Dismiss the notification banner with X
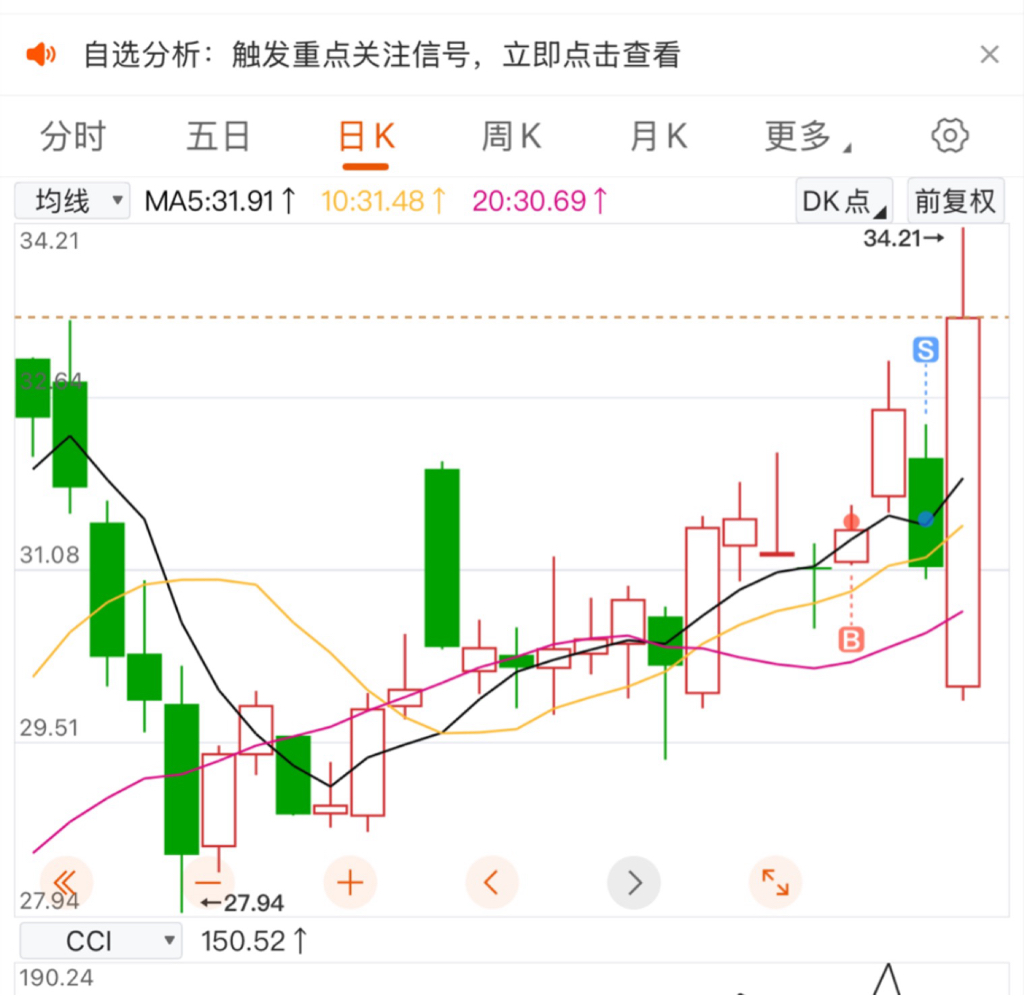The image size is (1024, 996). click(x=990, y=54)
